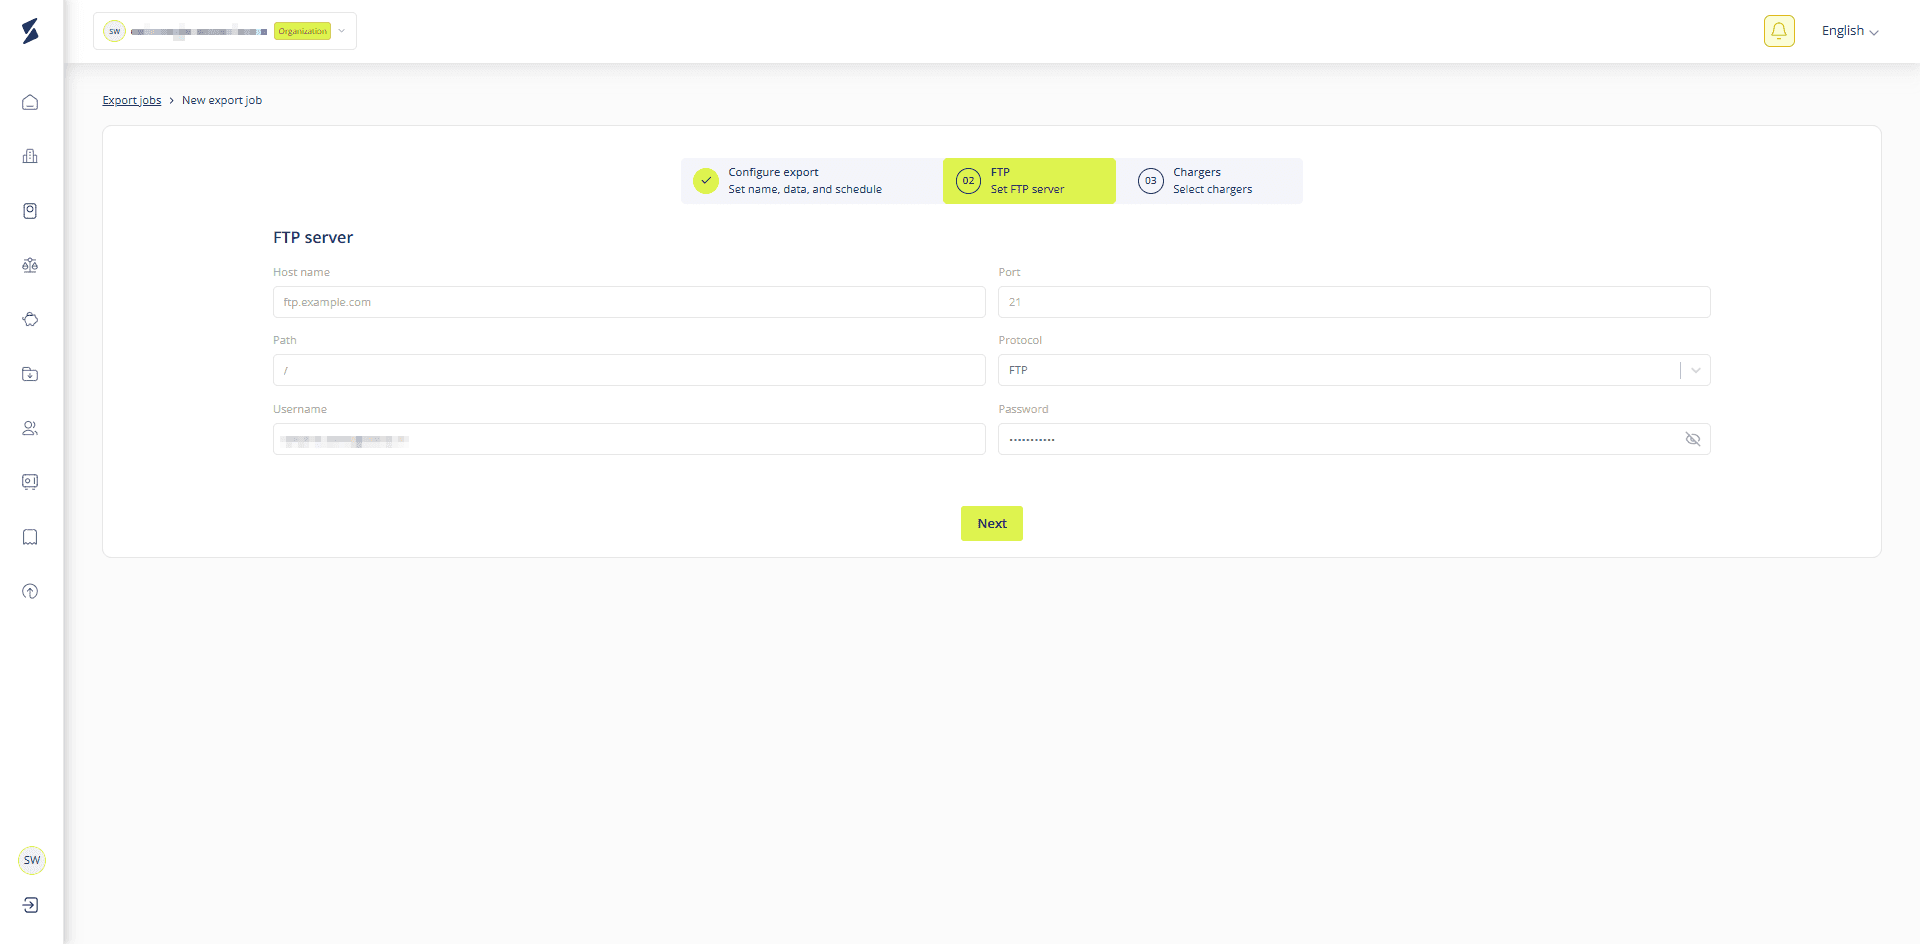Open the folder download export icon

(x=30, y=374)
